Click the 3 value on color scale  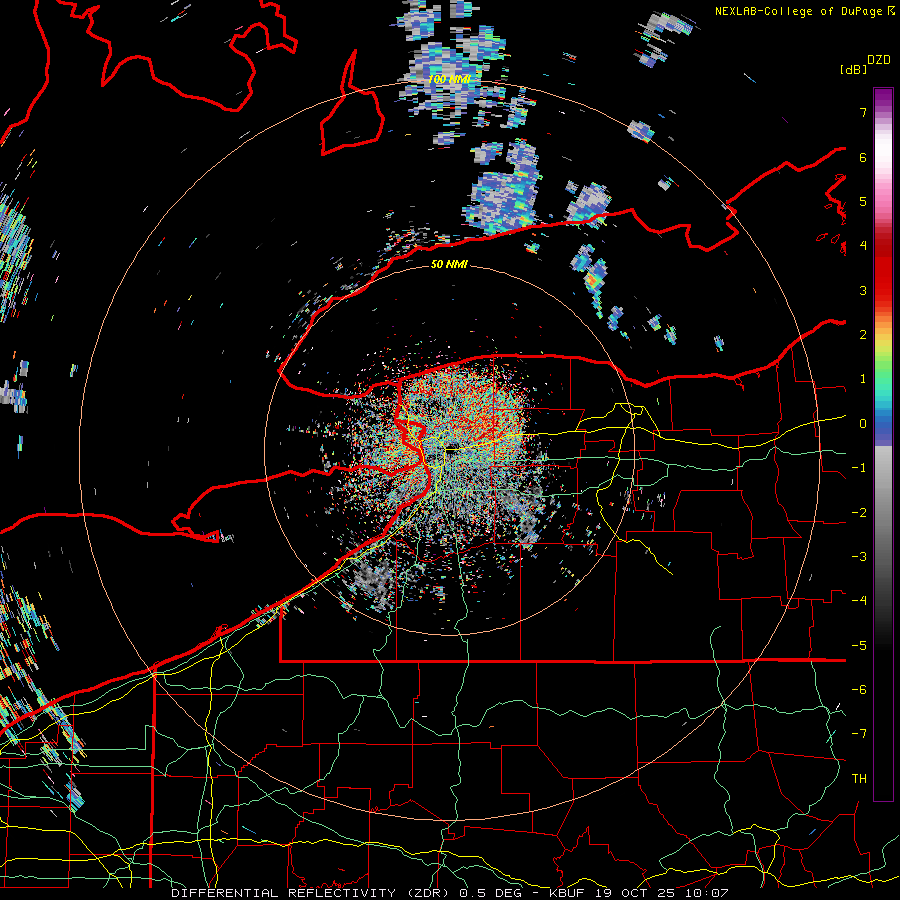coord(863,290)
